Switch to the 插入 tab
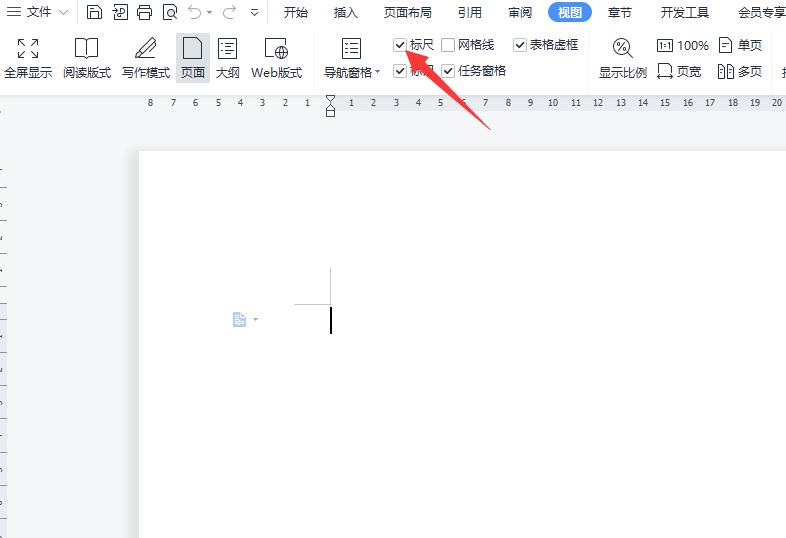Image resolution: width=786 pixels, height=538 pixels. [345, 12]
